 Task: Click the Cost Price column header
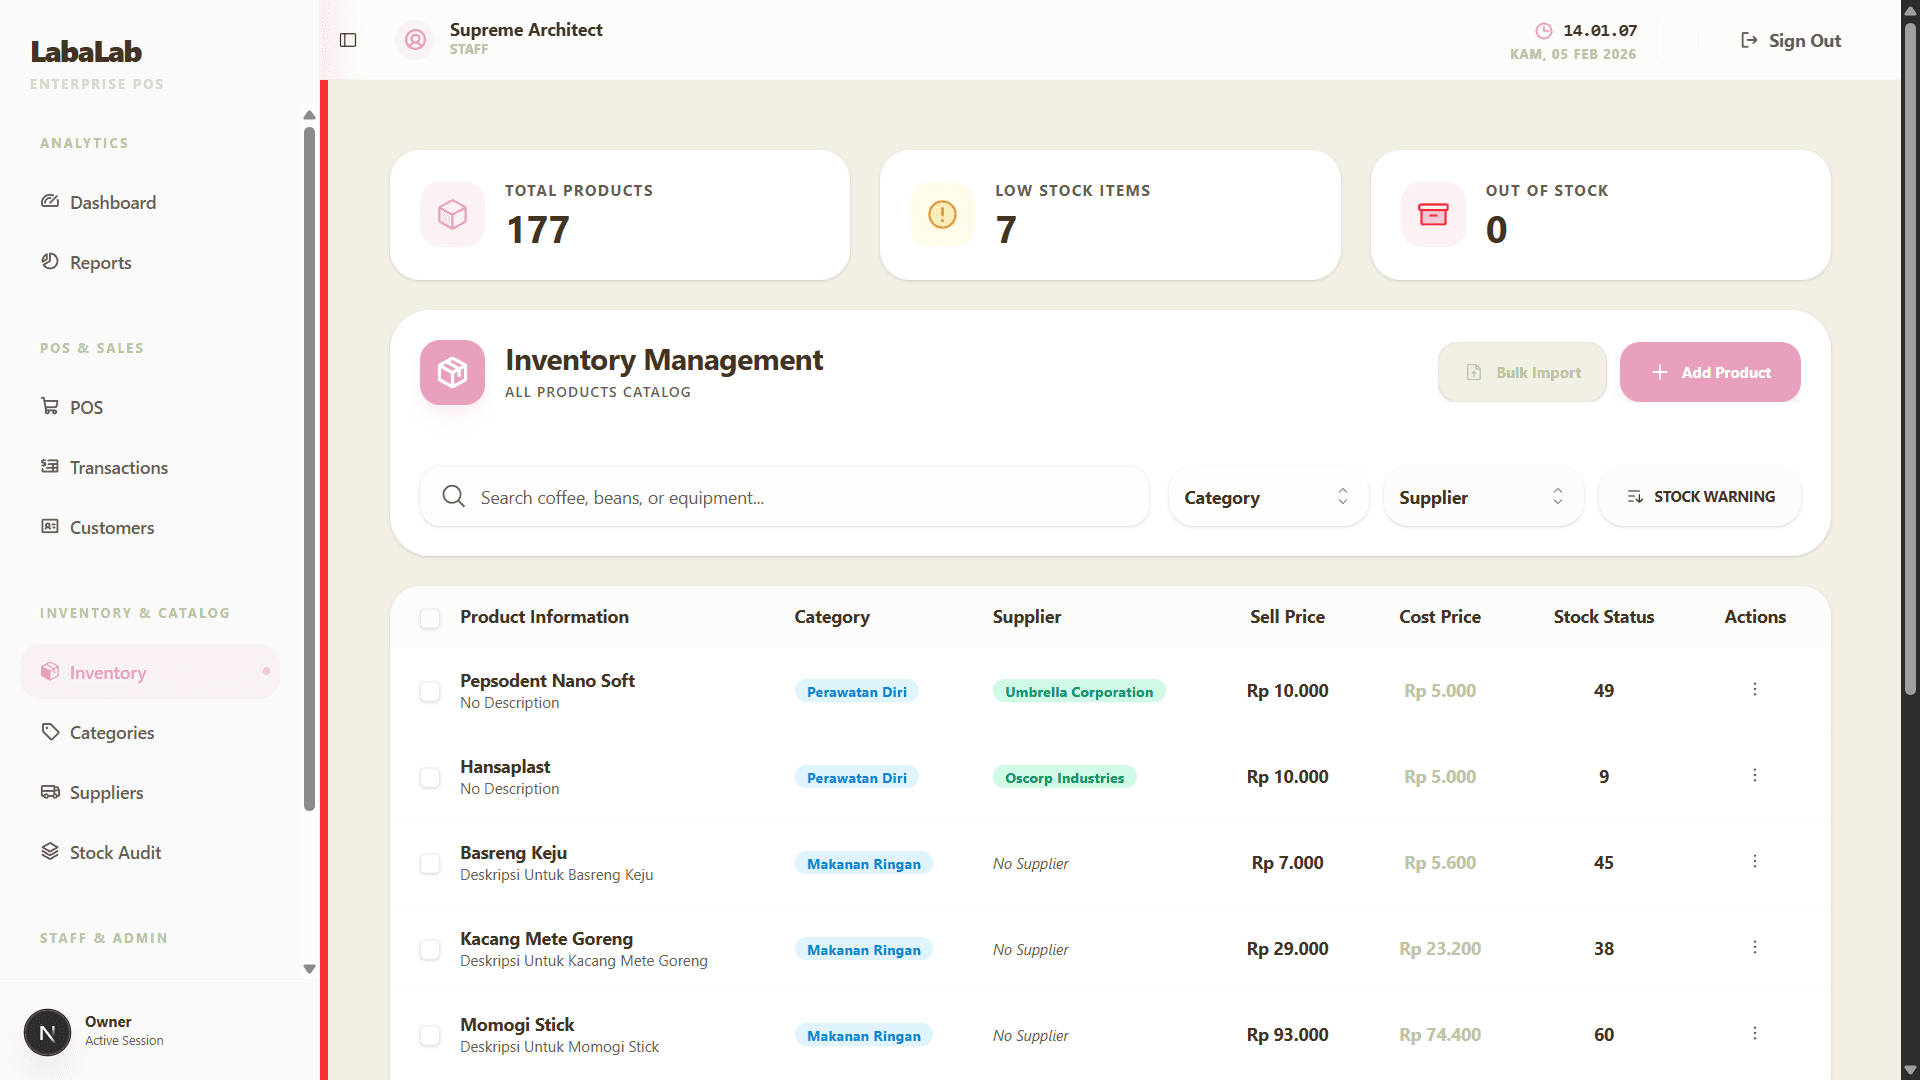[1440, 617]
